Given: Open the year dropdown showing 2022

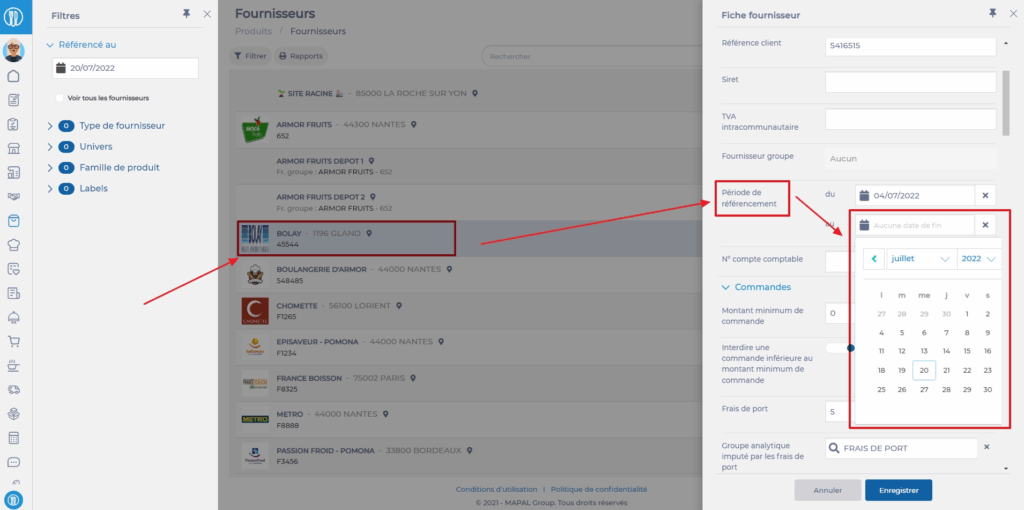Looking at the screenshot, I should tap(978, 259).
